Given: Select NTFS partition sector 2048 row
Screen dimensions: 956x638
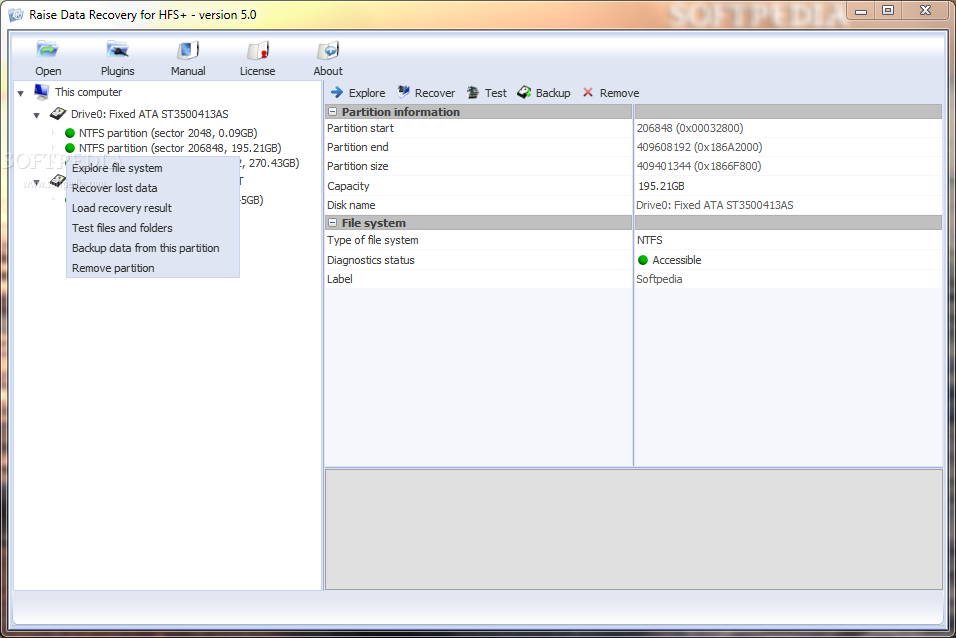Looking at the screenshot, I should click(168, 133).
